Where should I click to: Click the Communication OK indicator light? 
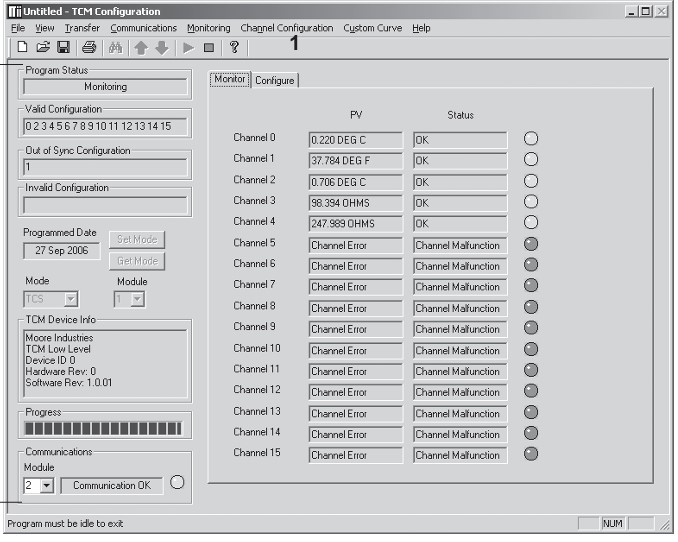[x=177, y=483]
